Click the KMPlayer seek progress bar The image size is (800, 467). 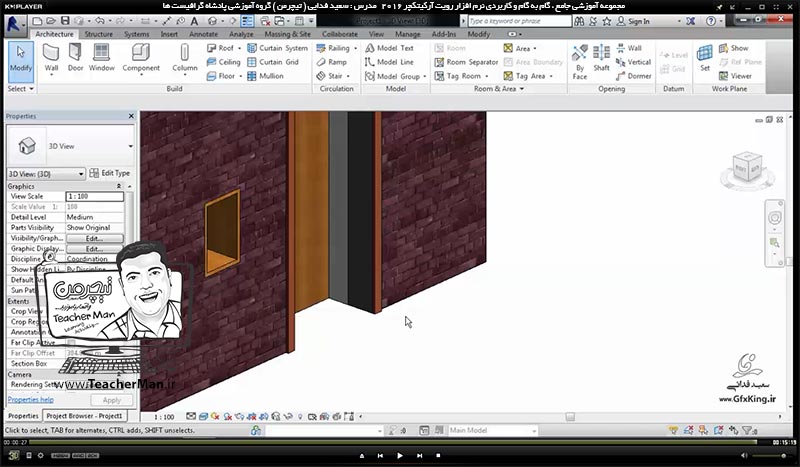(392, 442)
